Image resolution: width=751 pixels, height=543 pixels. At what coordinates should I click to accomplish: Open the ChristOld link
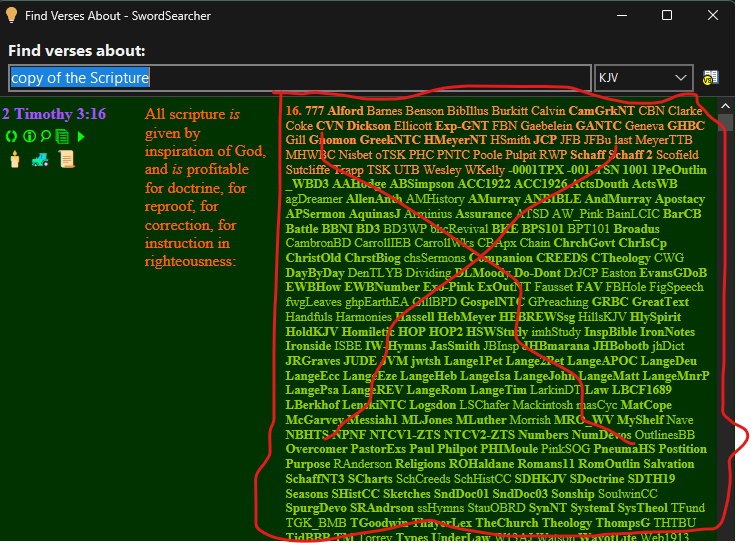(313, 258)
